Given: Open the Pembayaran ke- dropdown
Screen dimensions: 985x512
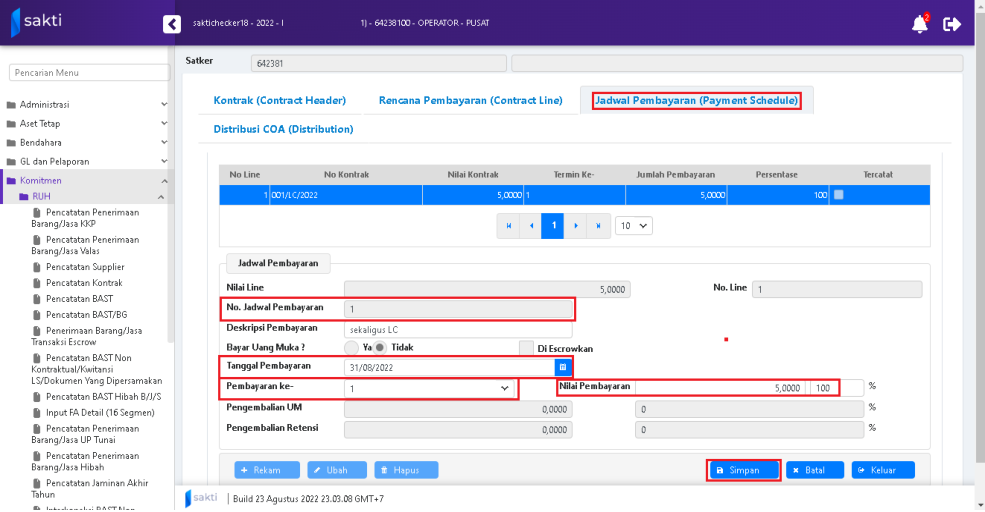Looking at the screenshot, I should click(x=429, y=388).
